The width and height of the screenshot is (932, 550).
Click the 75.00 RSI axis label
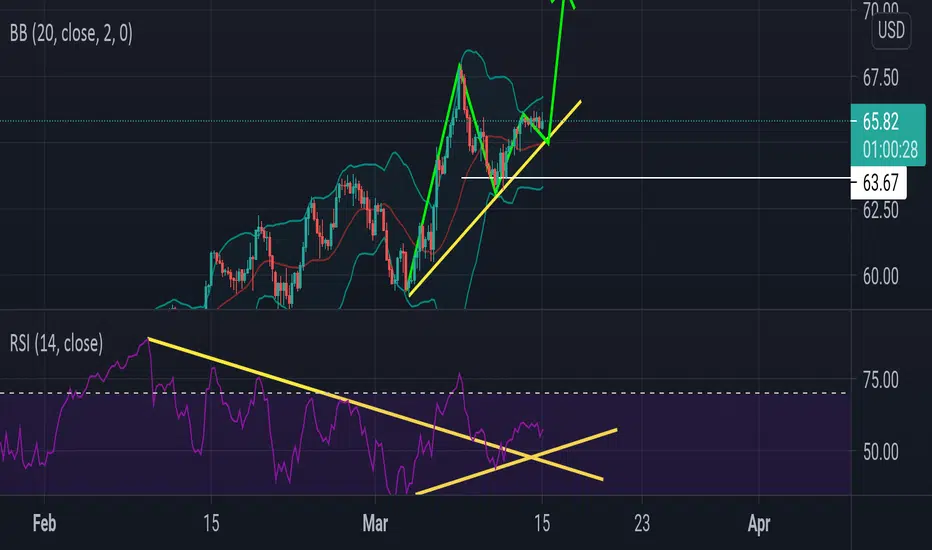pyautogui.click(x=880, y=379)
